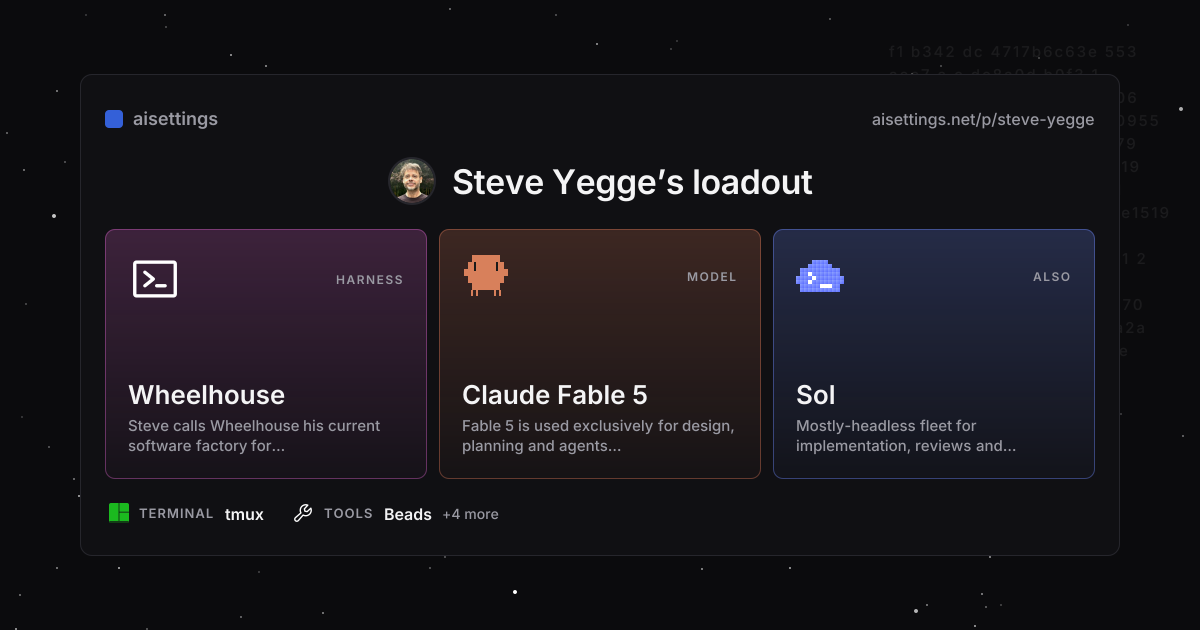This screenshot has width=1200, height=630.
Task: Click the orange pixel-art Claude mascot icon
Action: [x=486, y=275]
